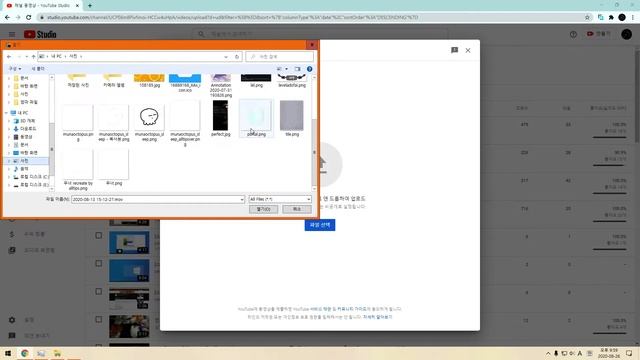Bookmark this page with the star
Viewport: 640px width, 360px height.
click(x=587, y=17)
